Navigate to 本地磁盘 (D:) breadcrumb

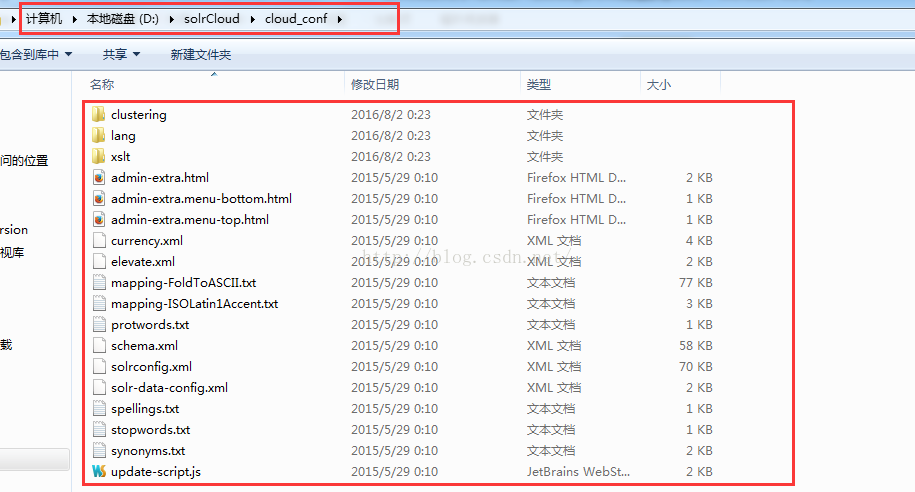(x=123, y=19)
